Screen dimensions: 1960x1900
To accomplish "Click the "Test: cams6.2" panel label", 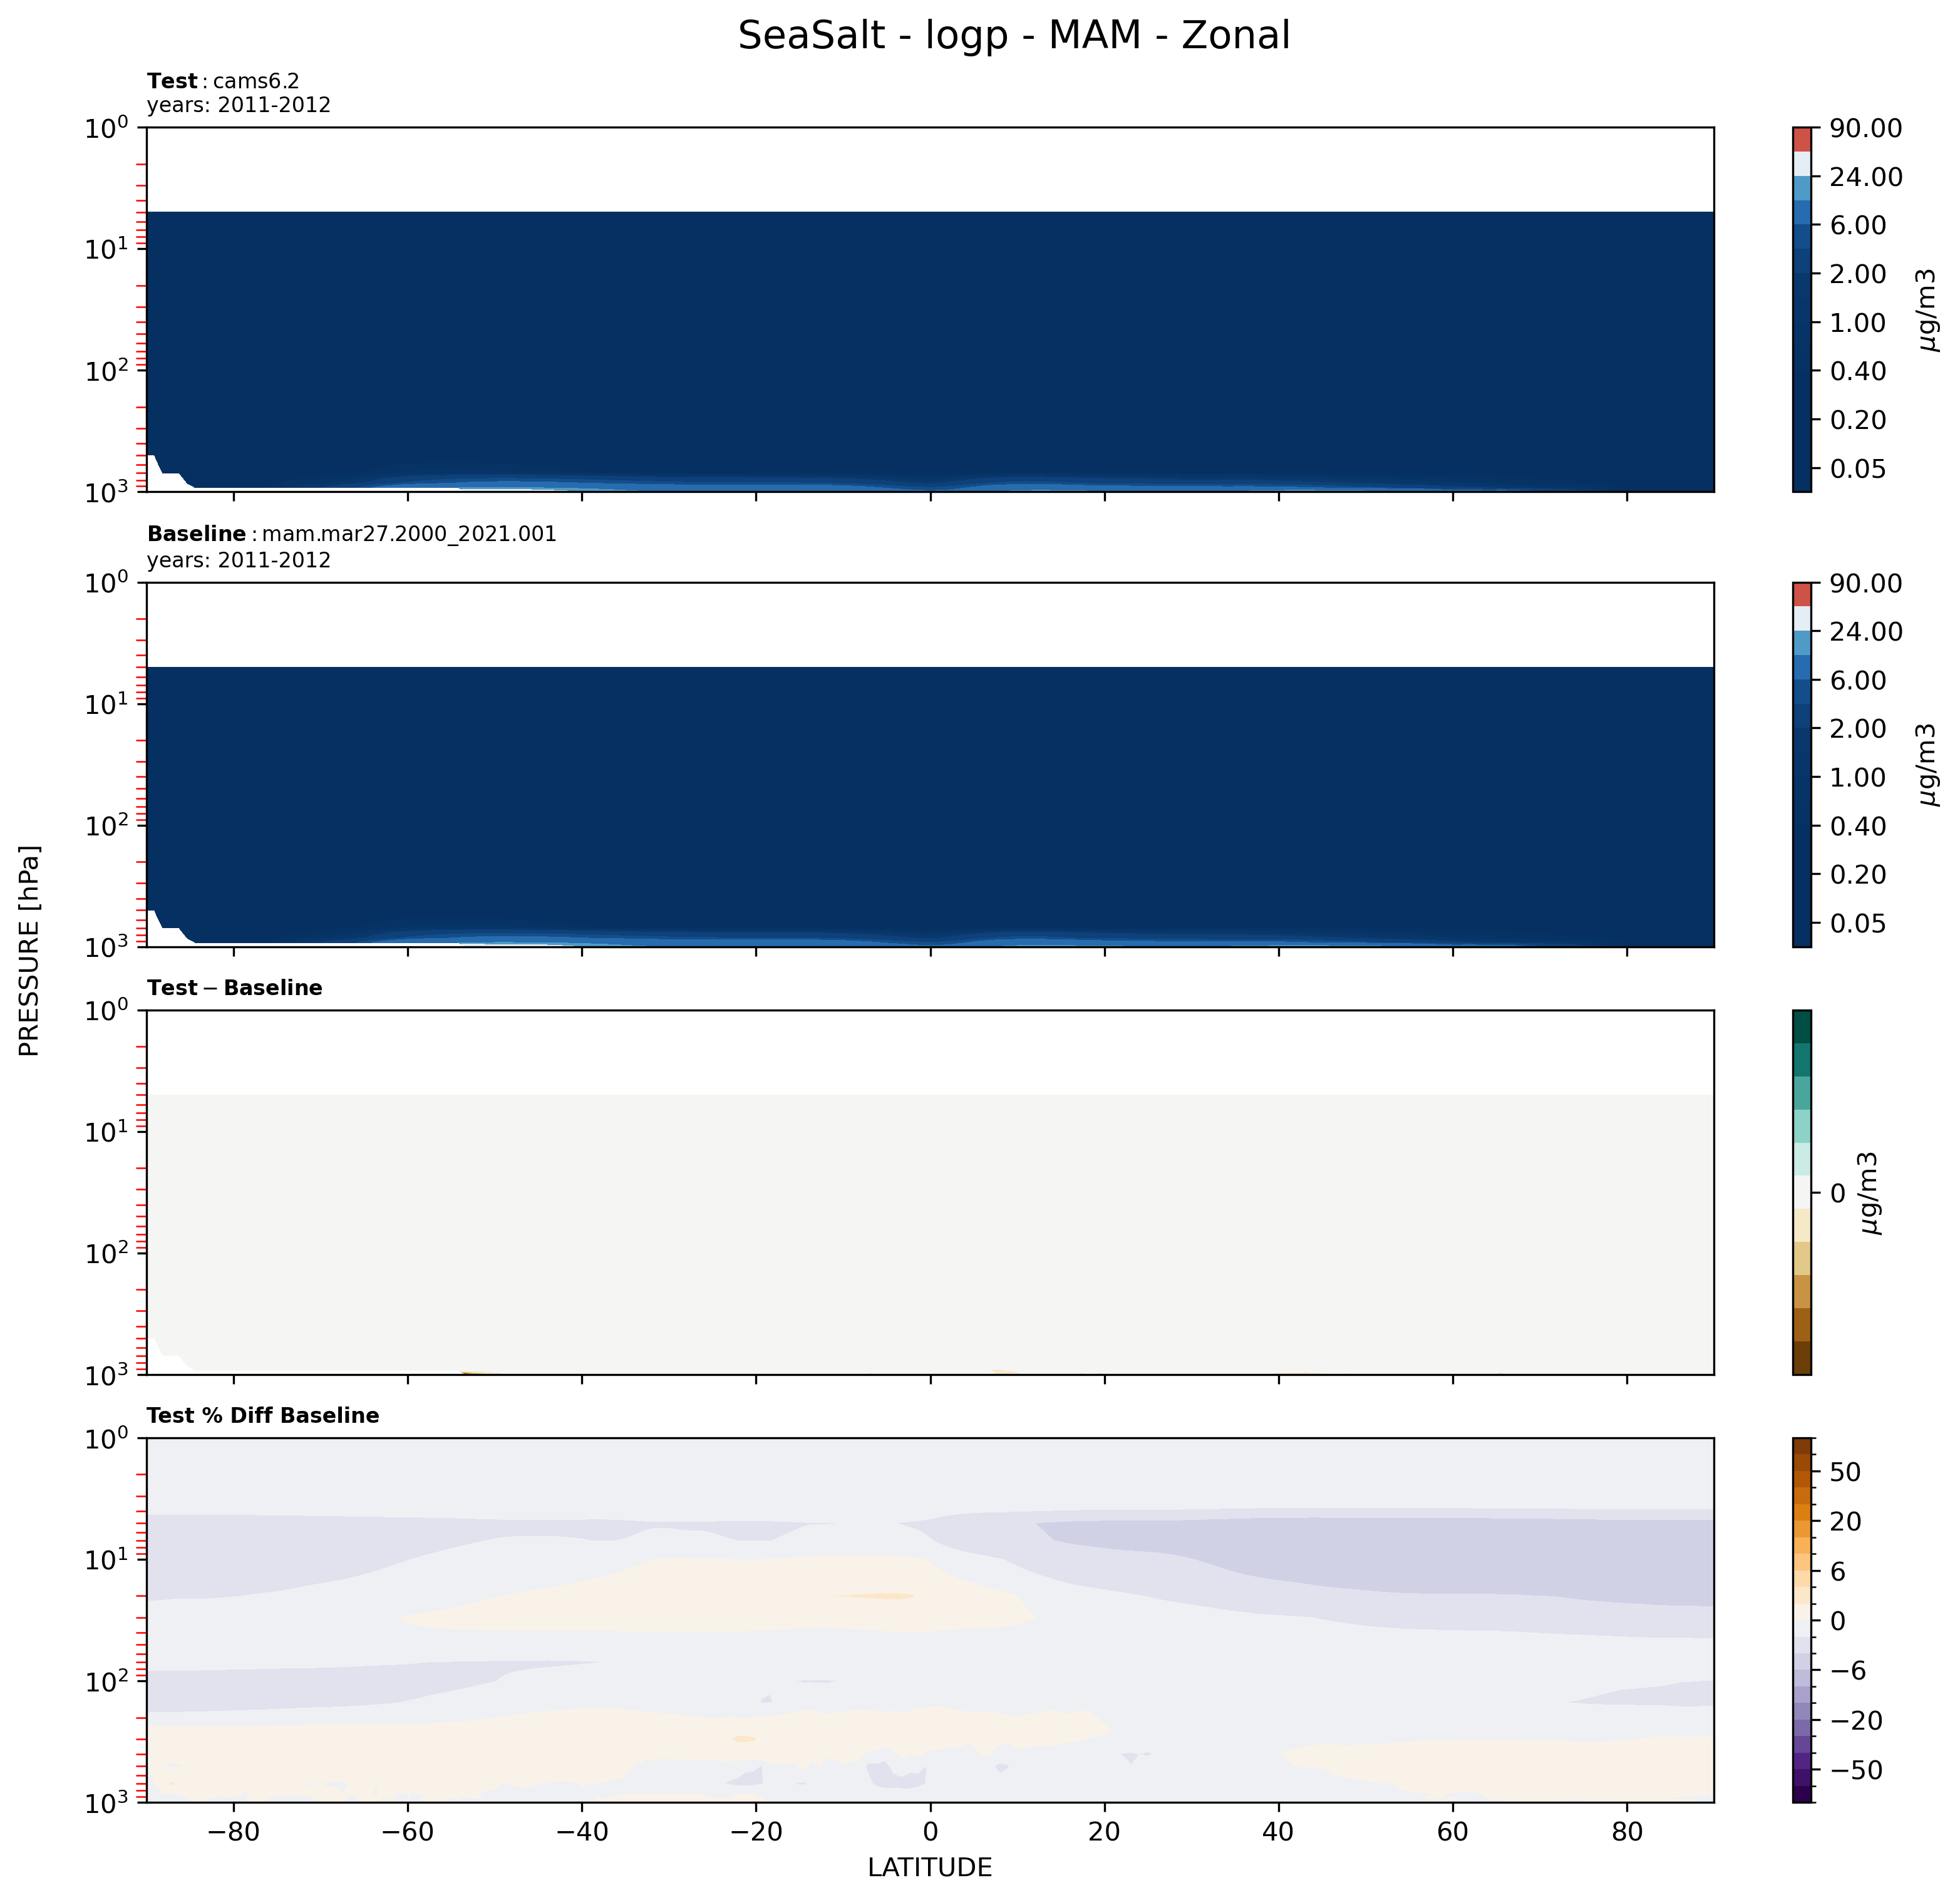I will coord(223,81).
